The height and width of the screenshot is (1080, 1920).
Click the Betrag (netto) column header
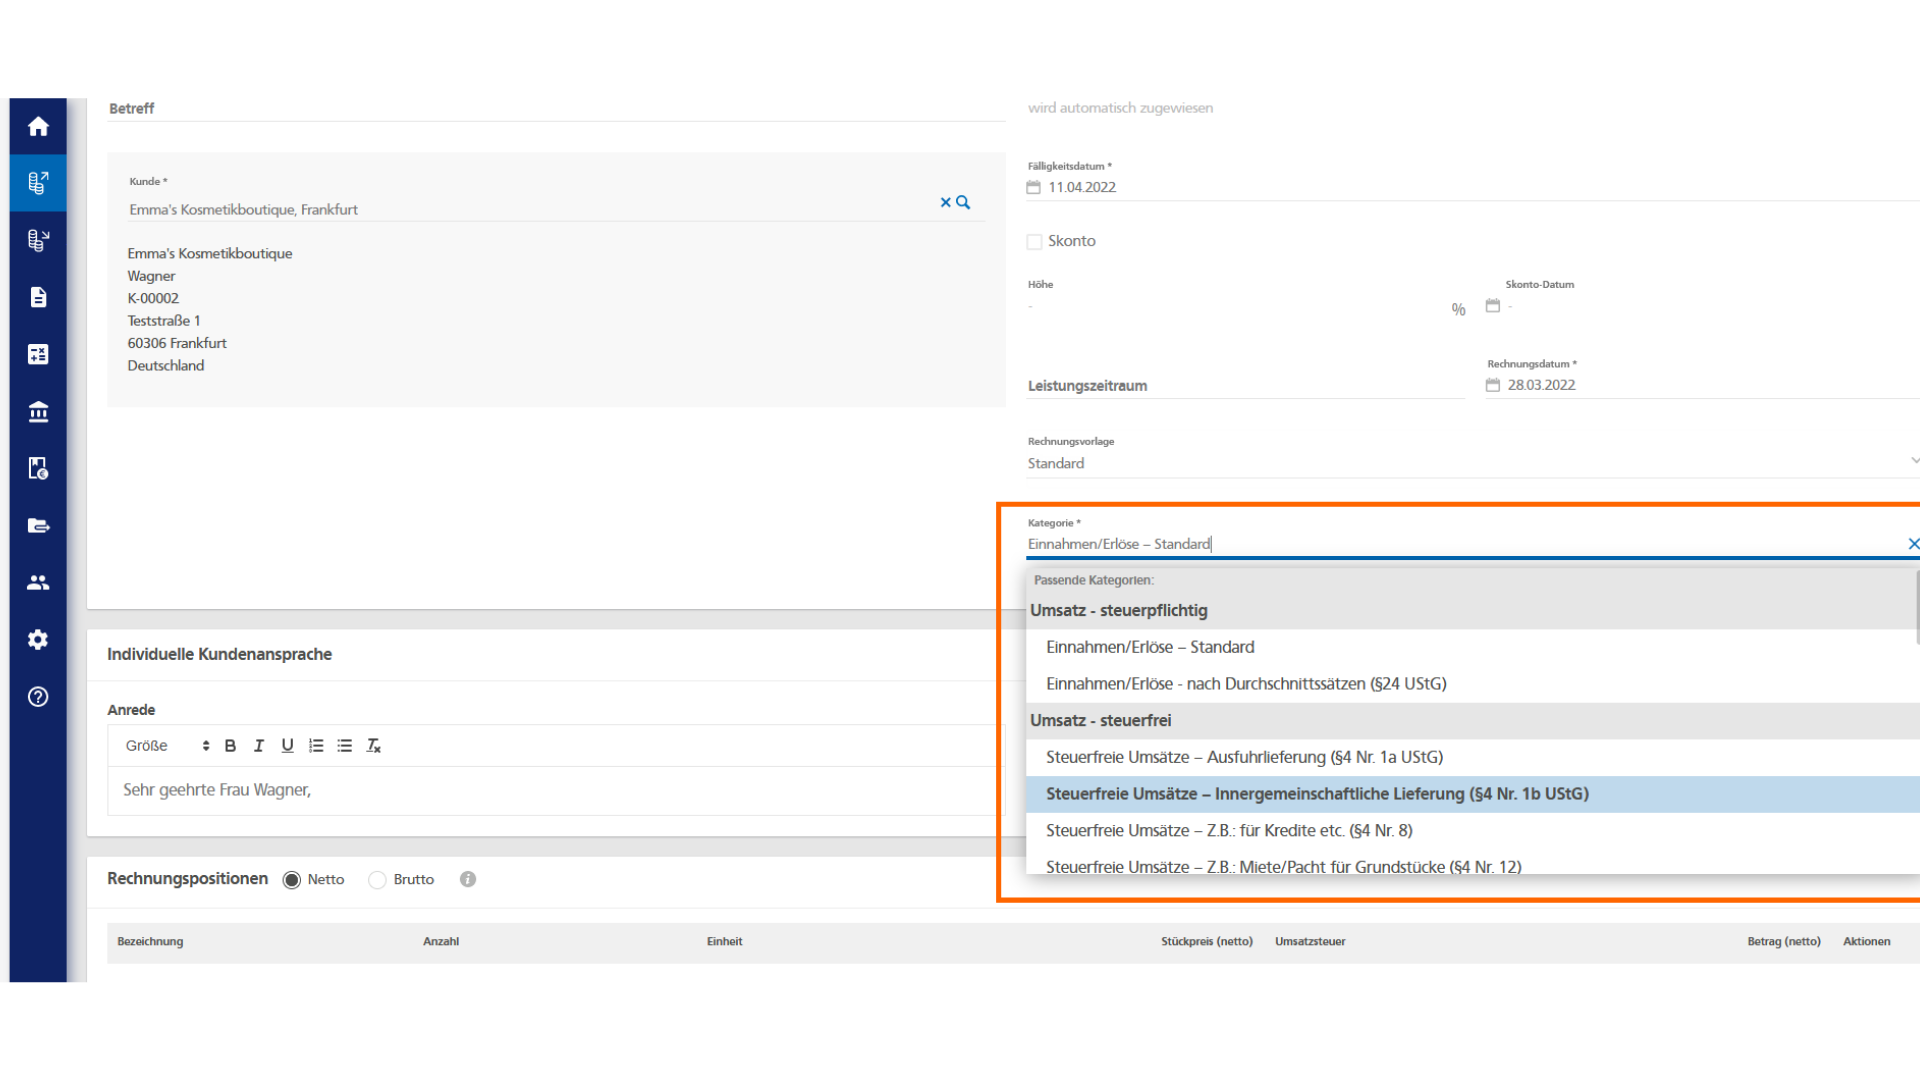[x=1784, y=942]
